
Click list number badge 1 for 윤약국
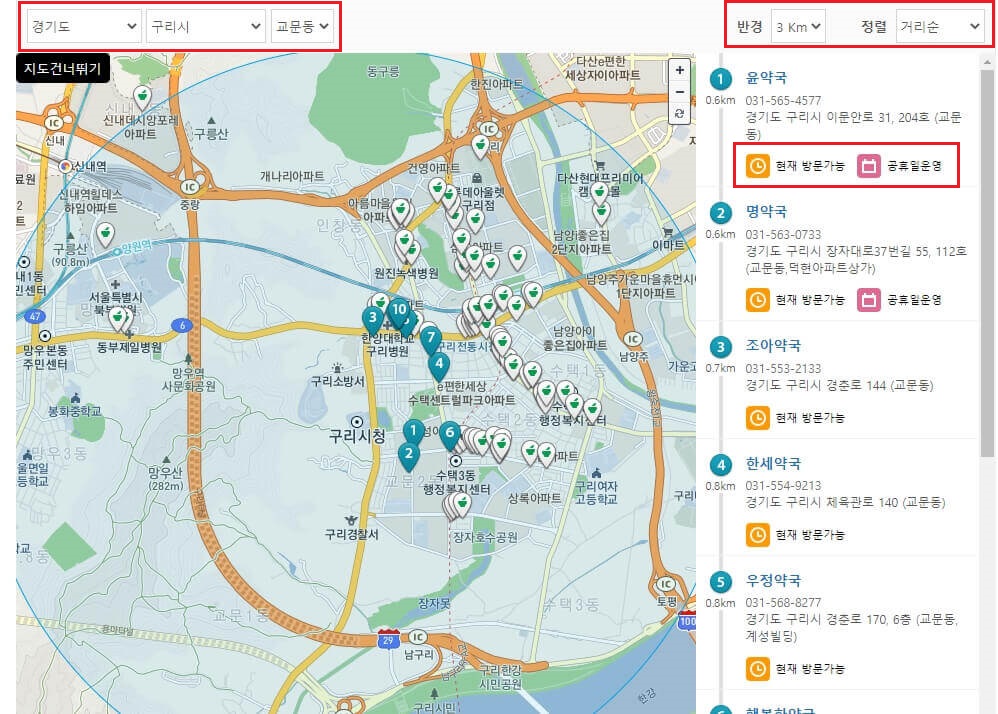tap(720, 80)
